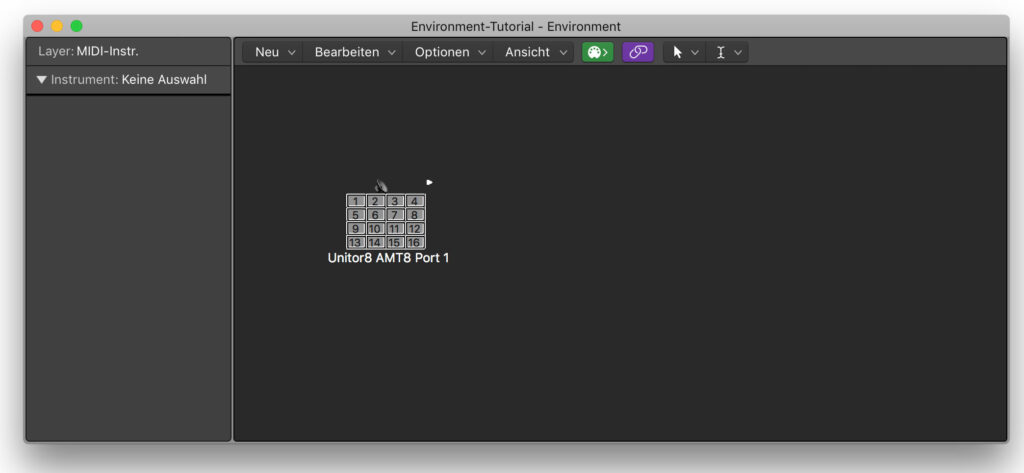Click the multi-instrument output cable triangle
Image resolution: width=1024 pixels, height=473 pixels.
coord(429,182)
